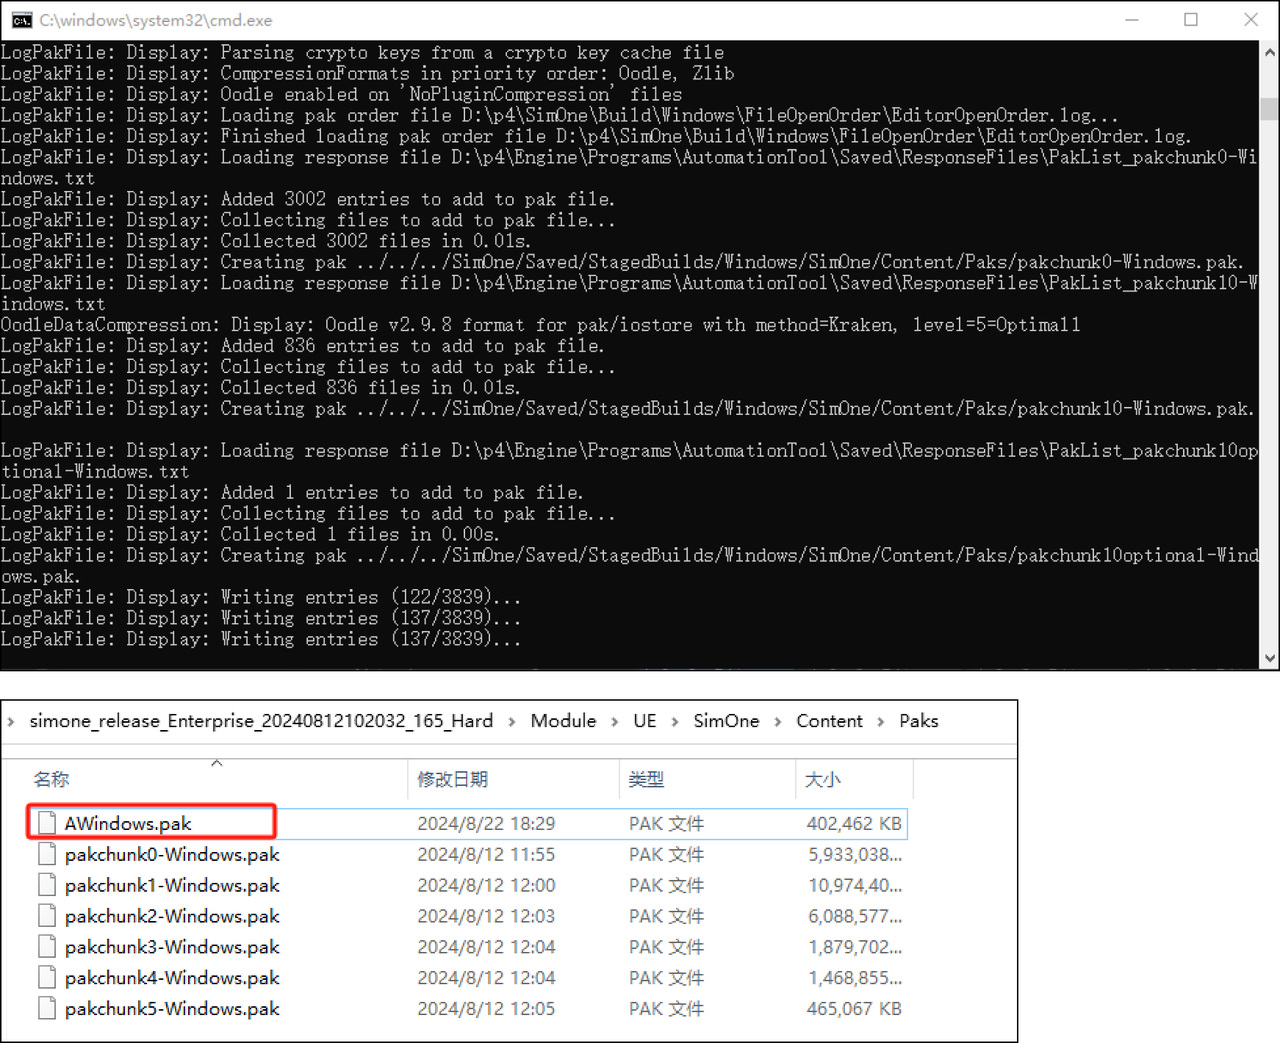Click the cmd window title text

point(156,20)
